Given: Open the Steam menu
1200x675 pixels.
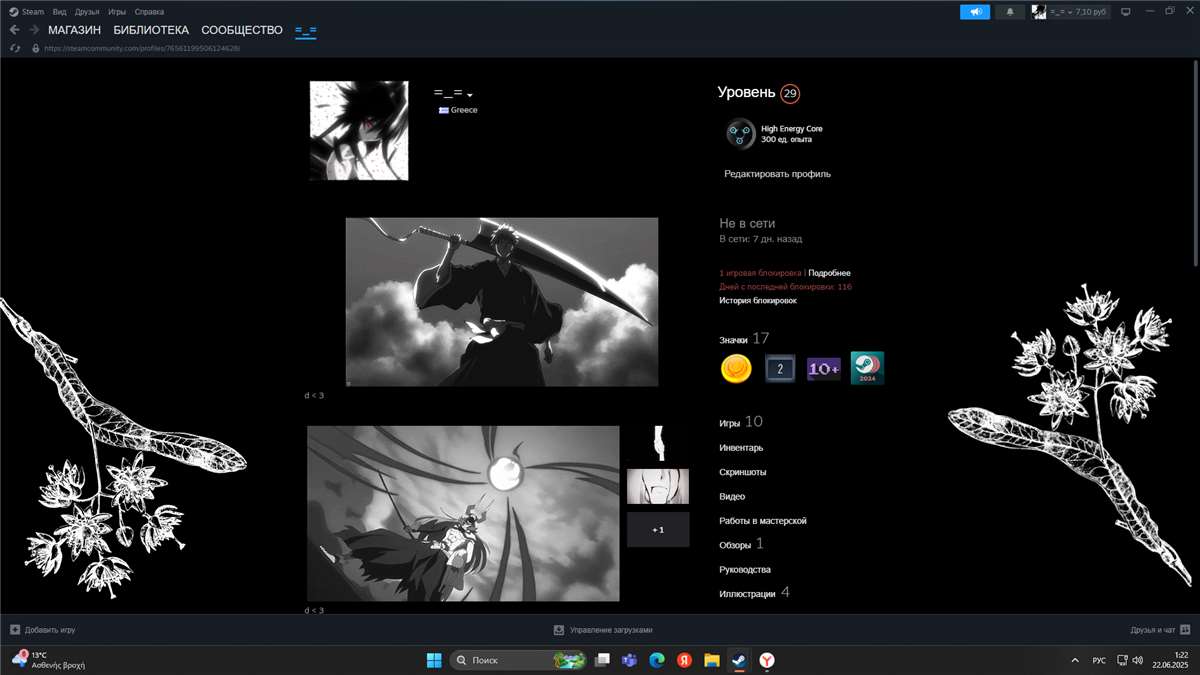Looking at the screenshot, I should [34, 12].
